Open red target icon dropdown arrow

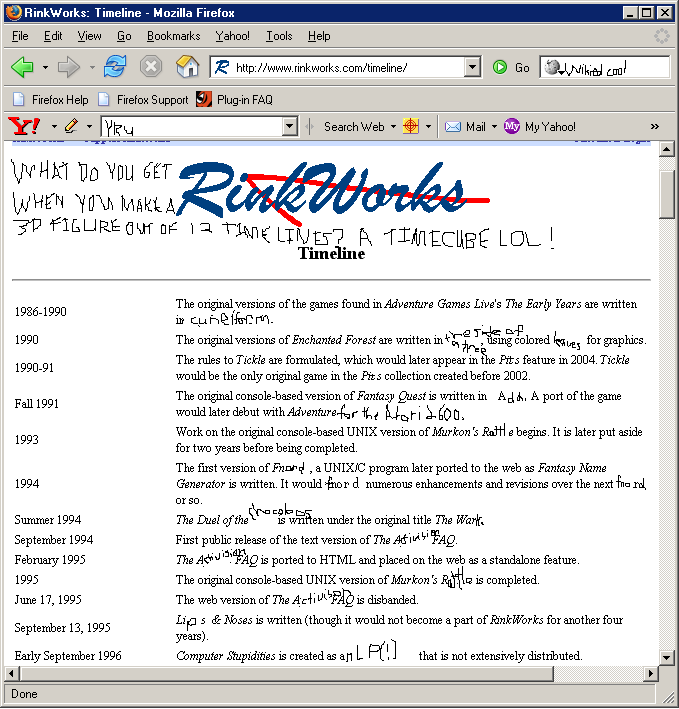click(428, 127)
